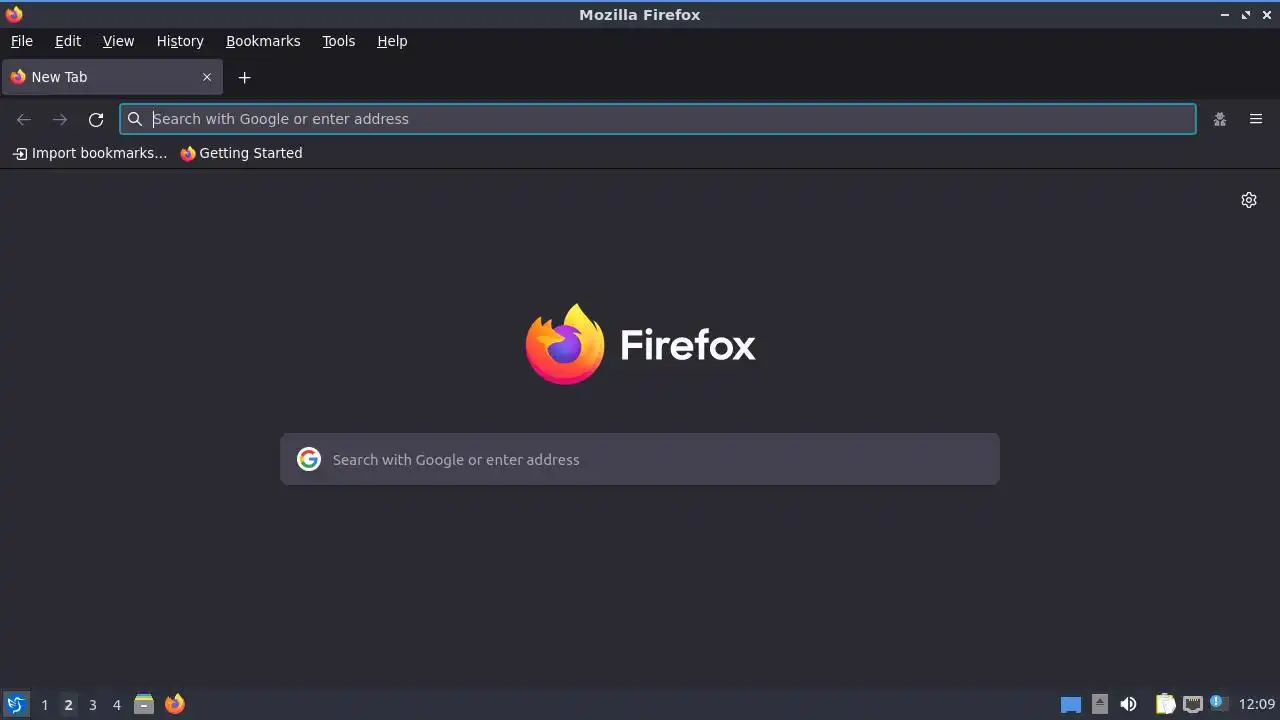Switch to workspace 4
Image resolution: width=1280 pixels, height=720 pixels.
pyautogui.click(x=116, y=705)
